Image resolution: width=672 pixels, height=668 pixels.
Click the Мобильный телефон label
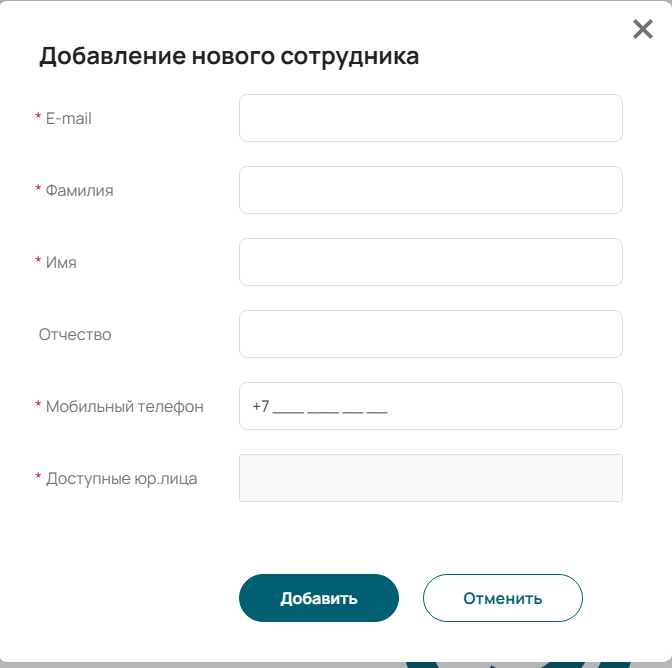tap(125, 406)
